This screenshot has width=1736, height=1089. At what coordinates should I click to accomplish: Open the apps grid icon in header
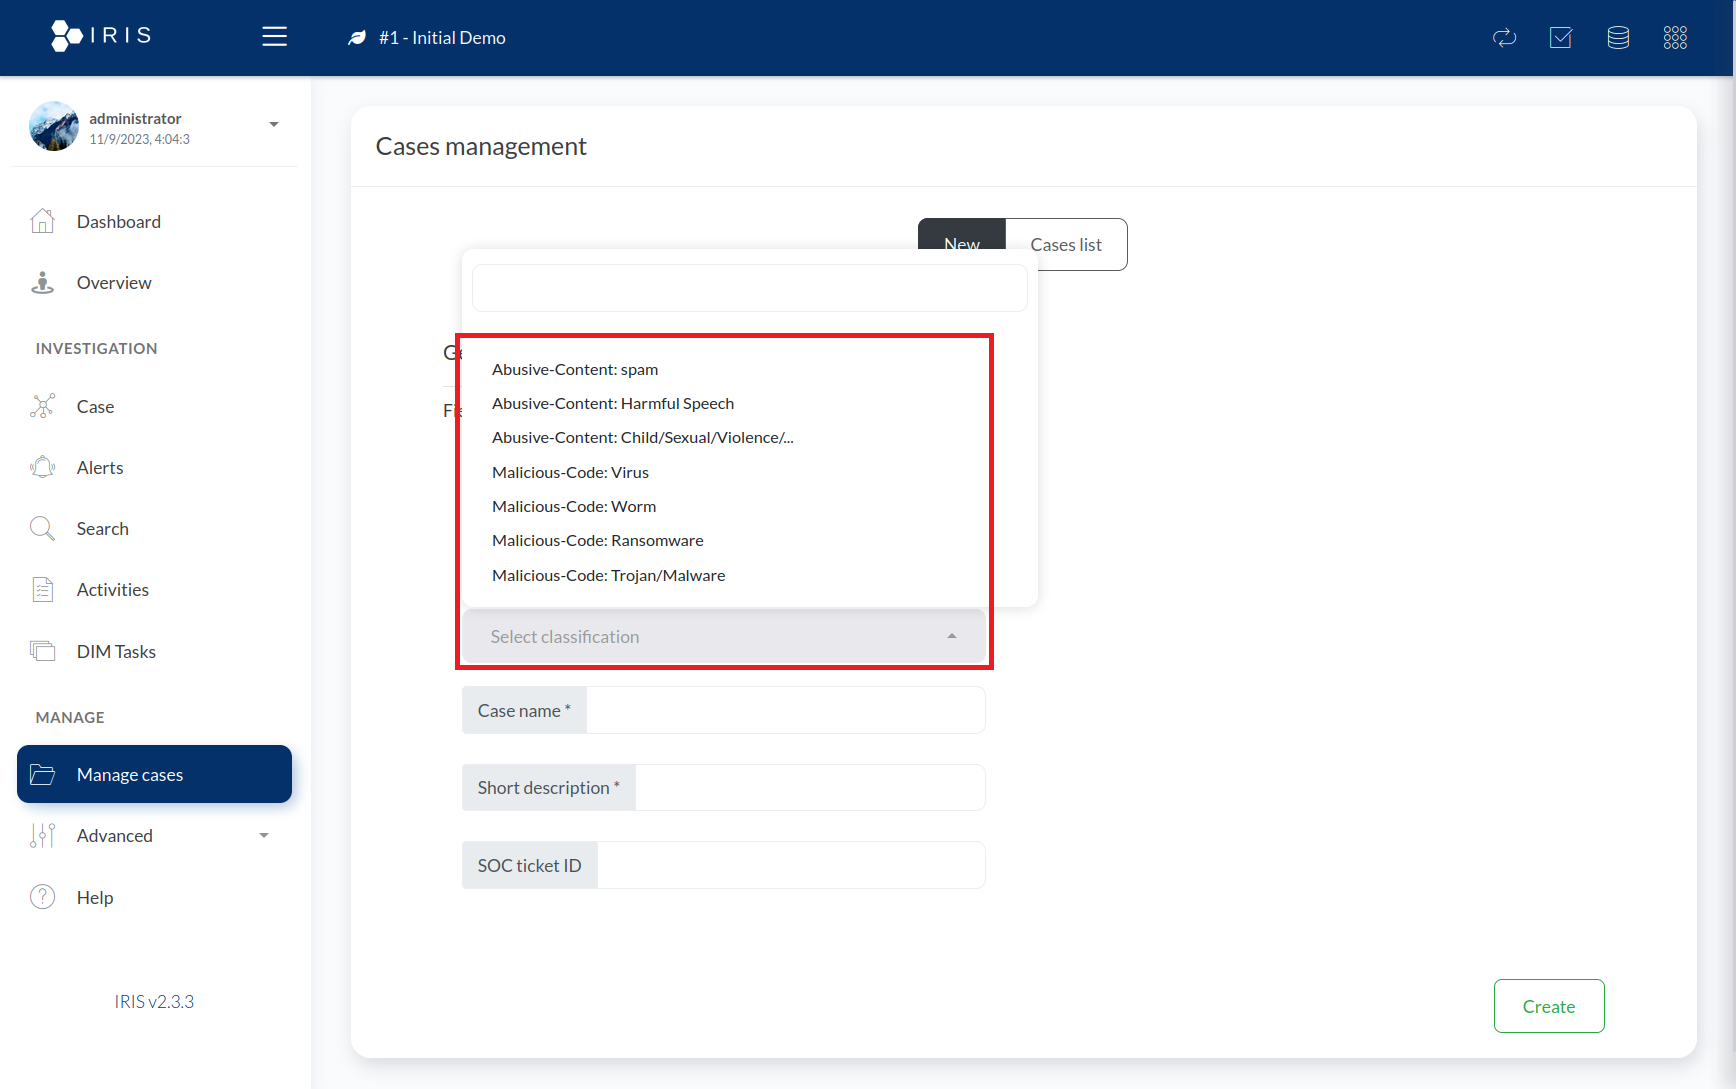coord(1675,38)
